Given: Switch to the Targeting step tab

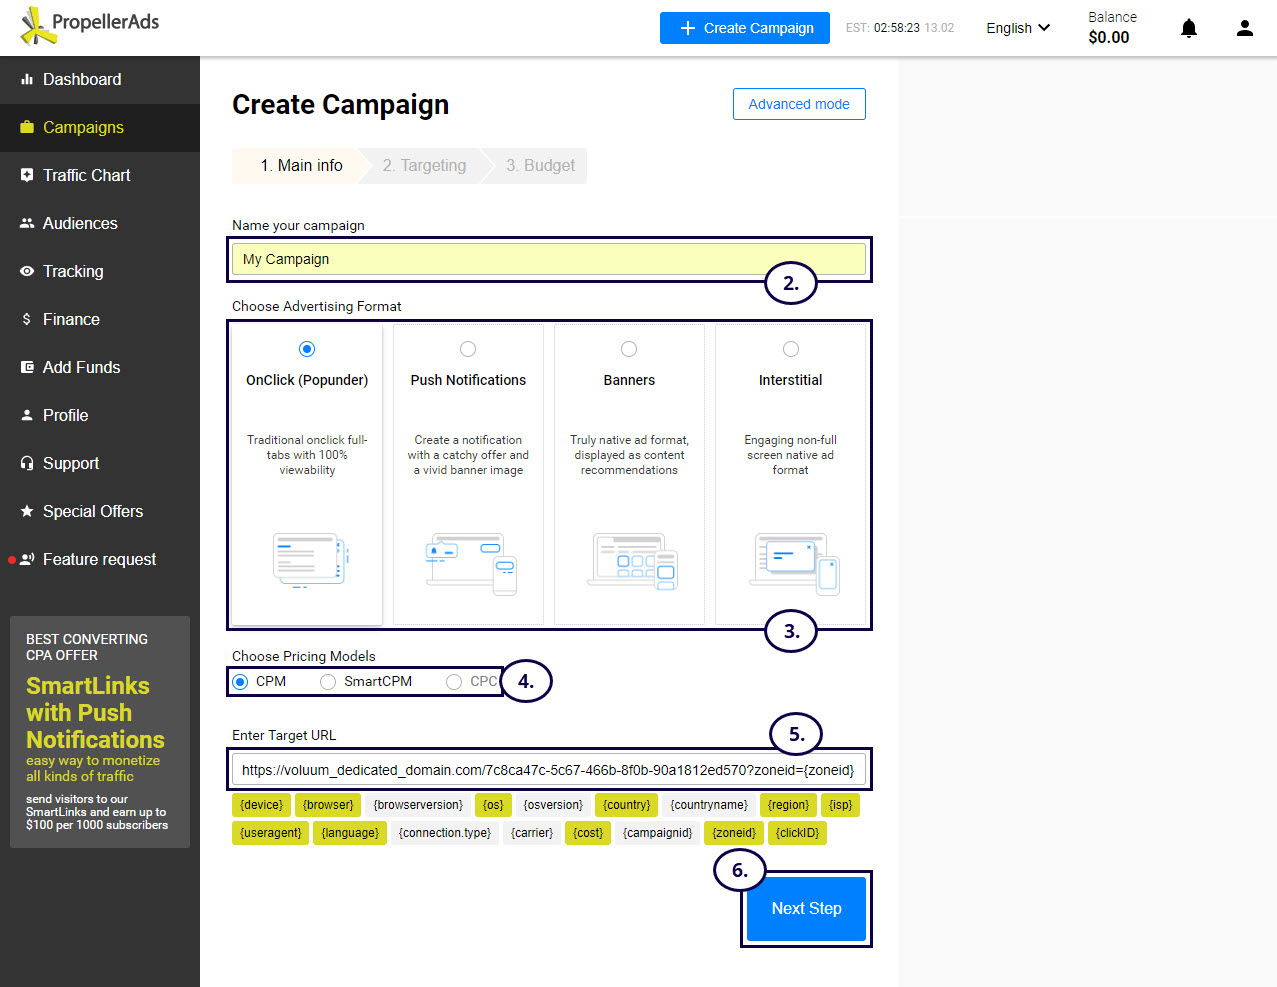Looking at the screenshot, I should 424,166.
